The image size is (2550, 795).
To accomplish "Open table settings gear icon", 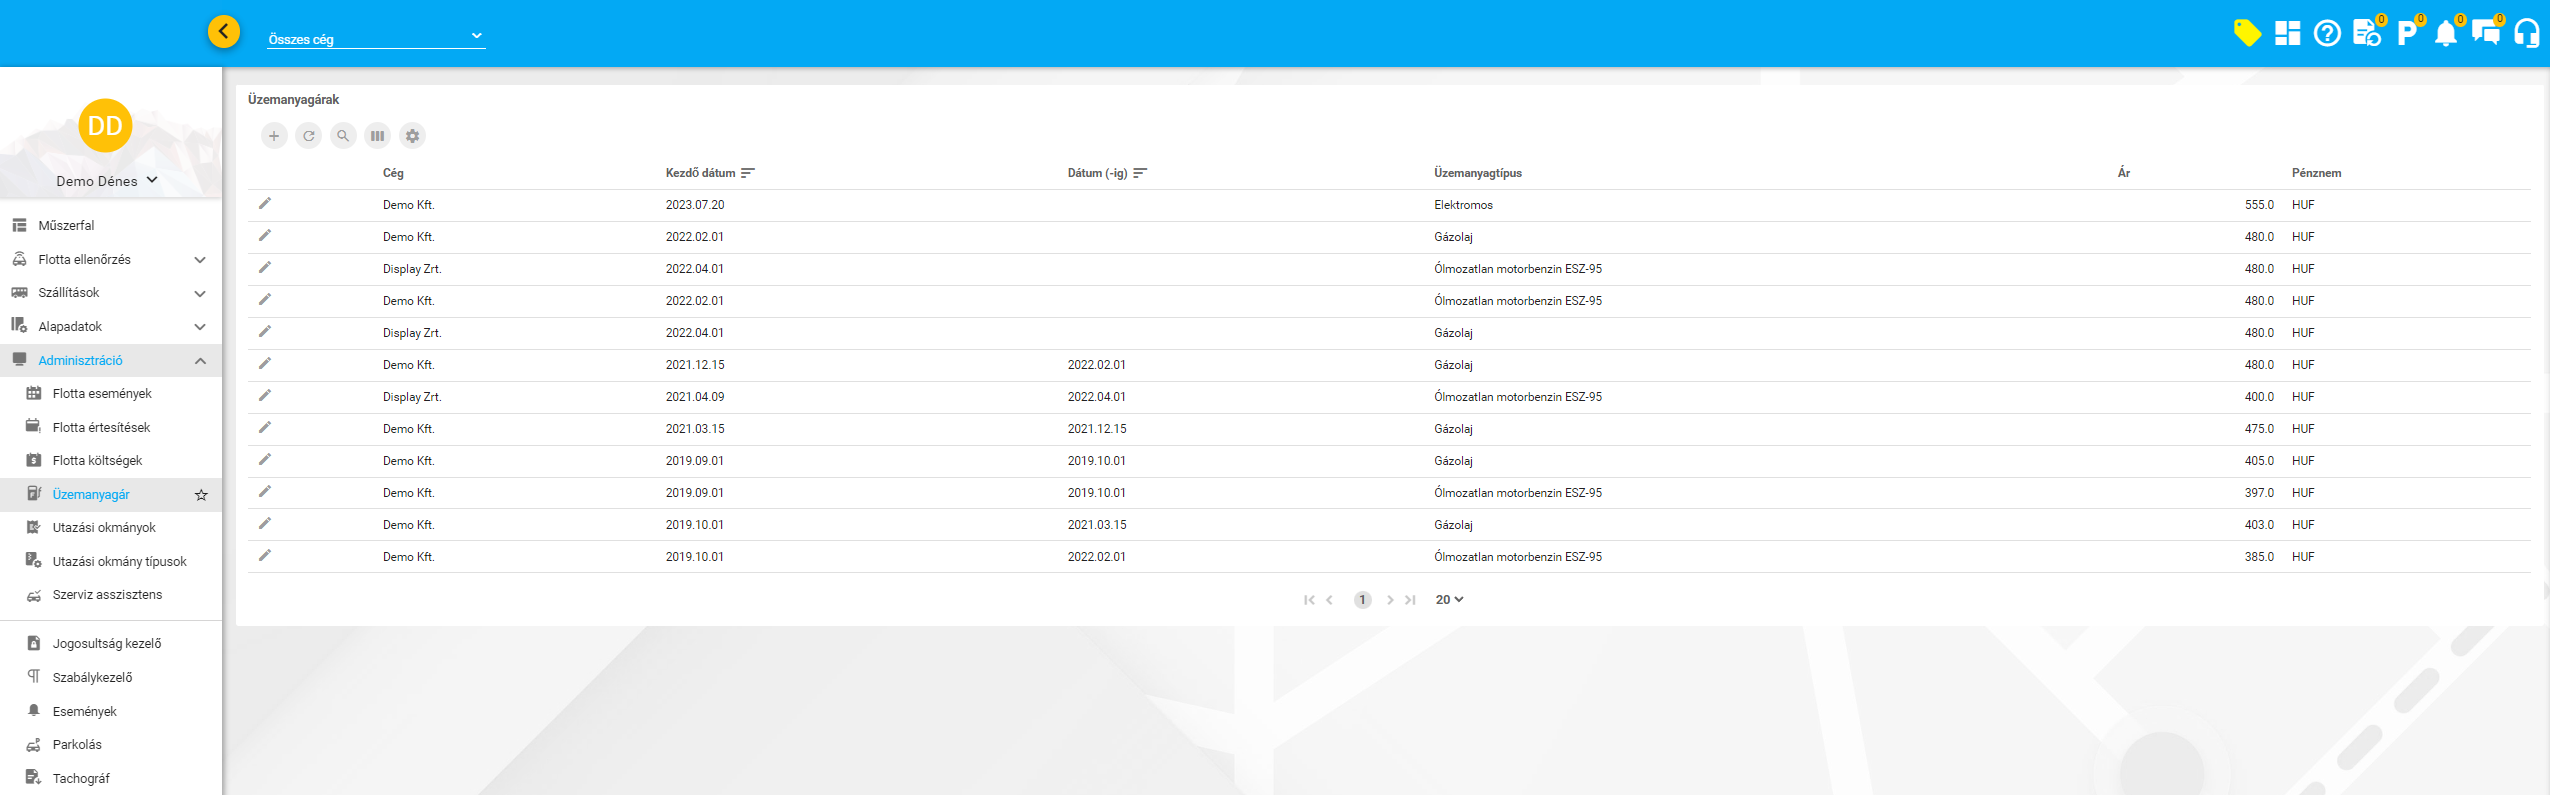I will point(412,136).
